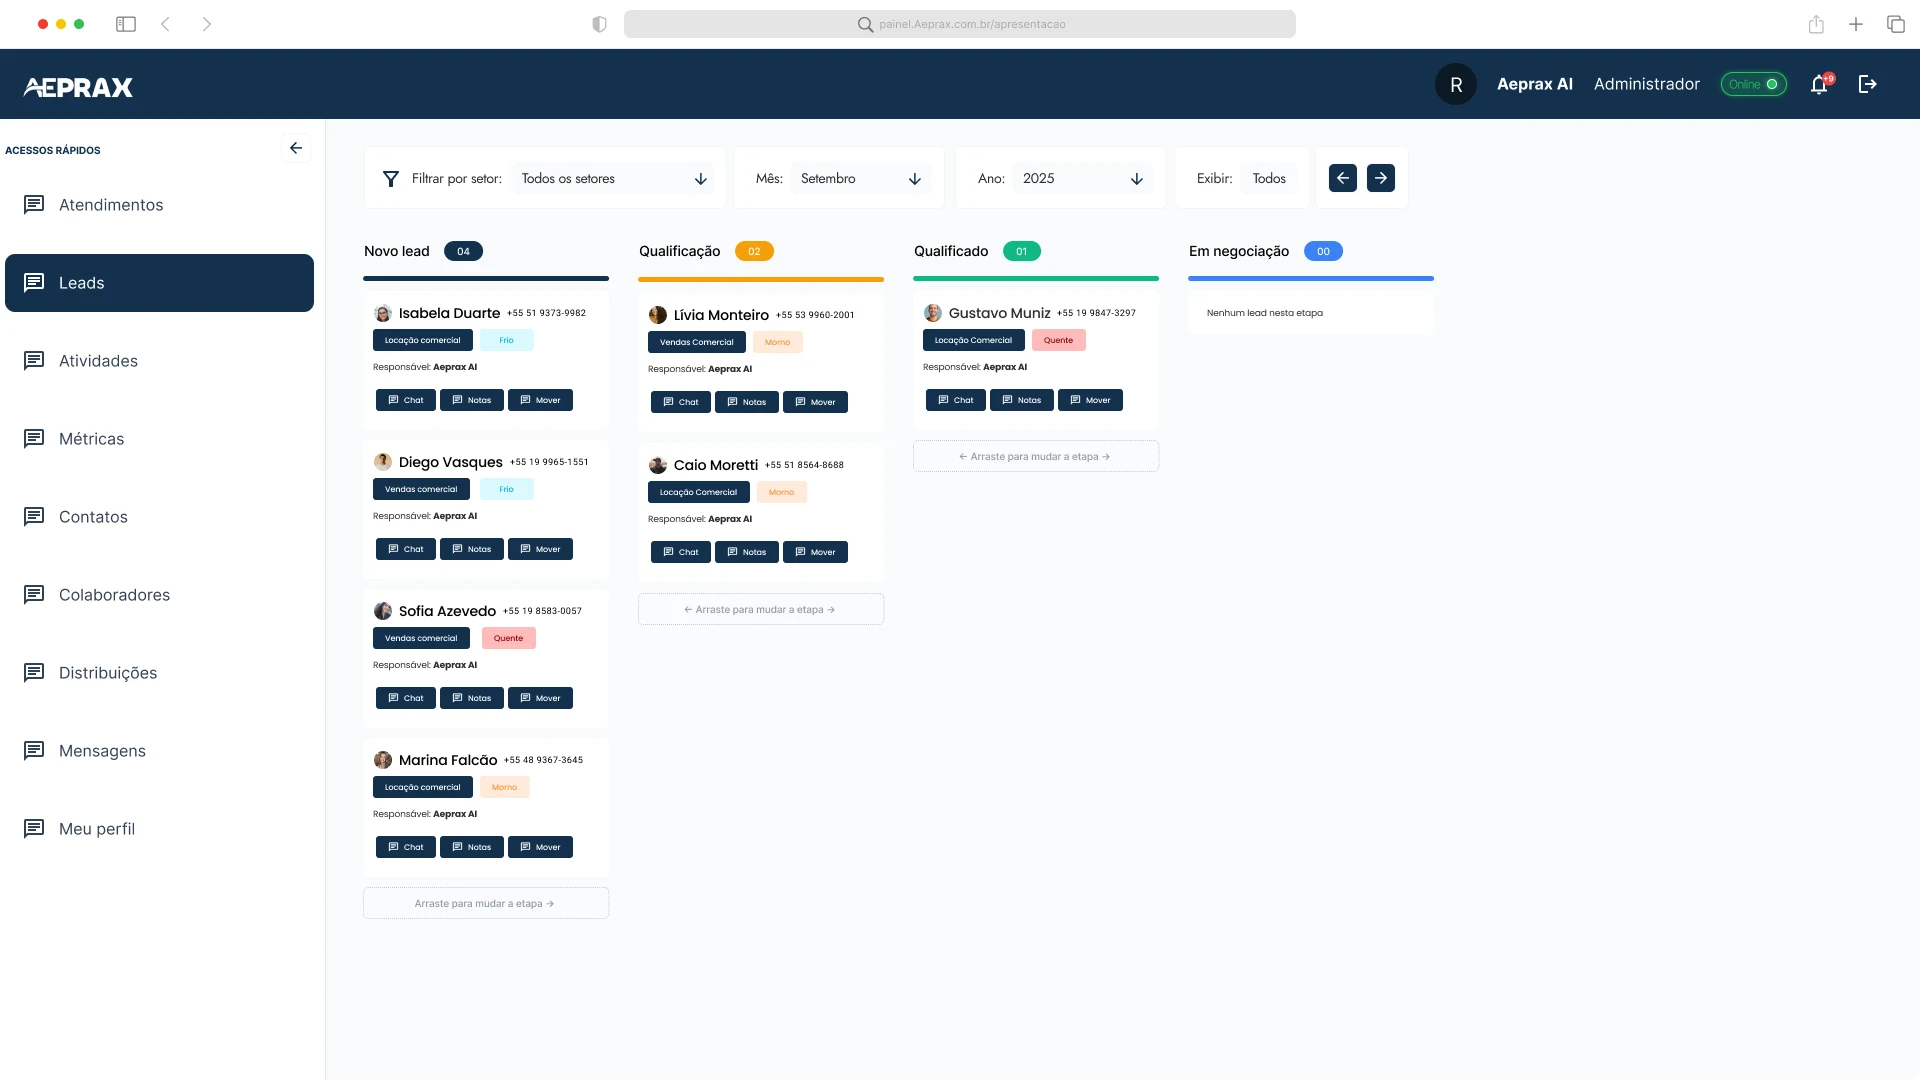Open the Exibir selector showing Todos
Viewport: 1920px width, 1080px height.
pos(1269,179)
